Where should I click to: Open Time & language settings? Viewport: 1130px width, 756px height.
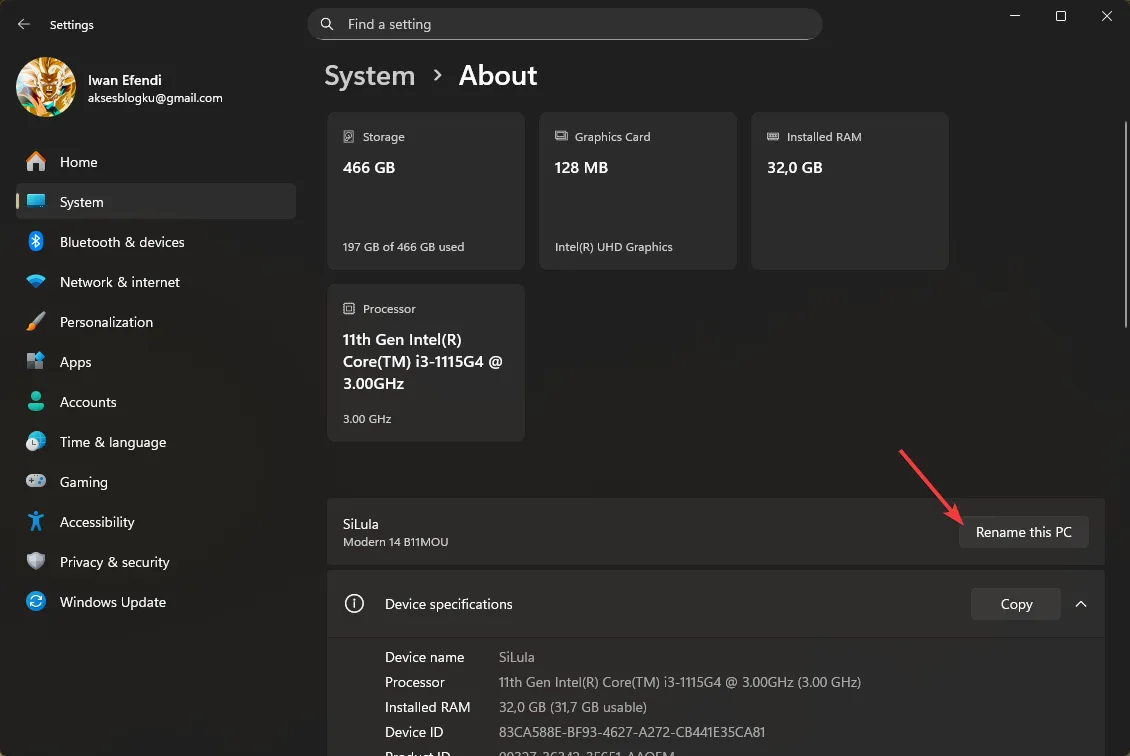(113, 441)
